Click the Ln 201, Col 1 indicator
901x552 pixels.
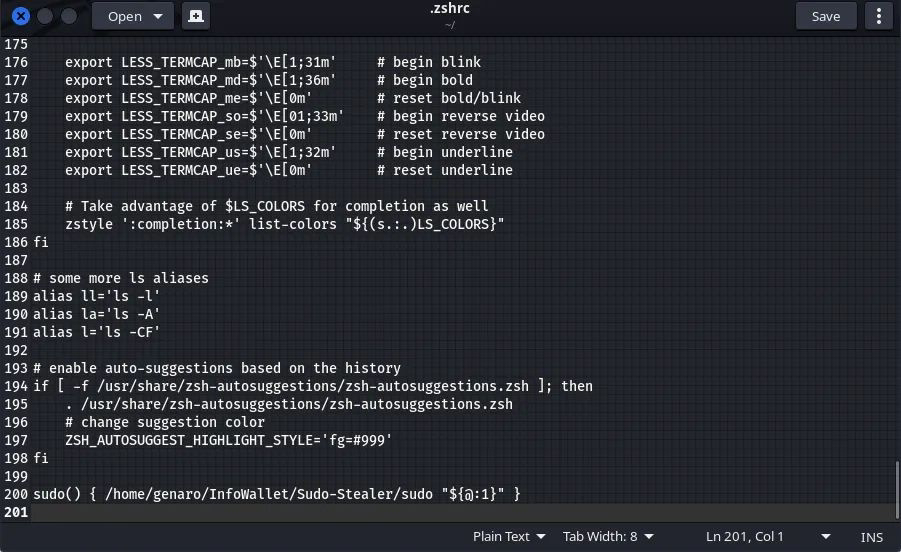[745, 536]
